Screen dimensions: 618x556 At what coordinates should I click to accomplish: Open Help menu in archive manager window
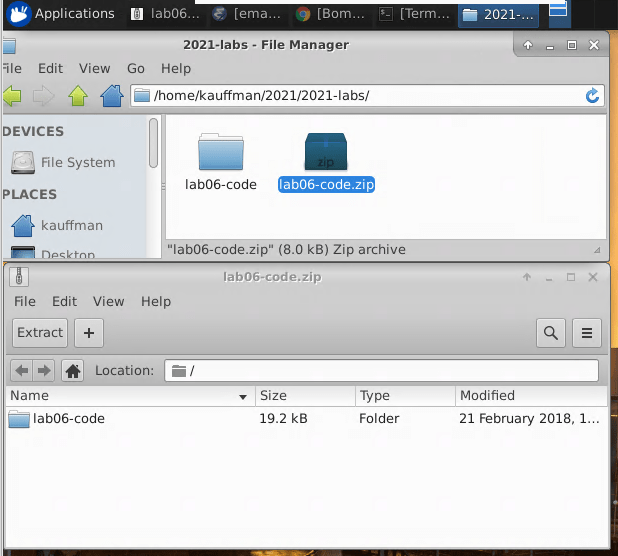click(x=156, y=301)
